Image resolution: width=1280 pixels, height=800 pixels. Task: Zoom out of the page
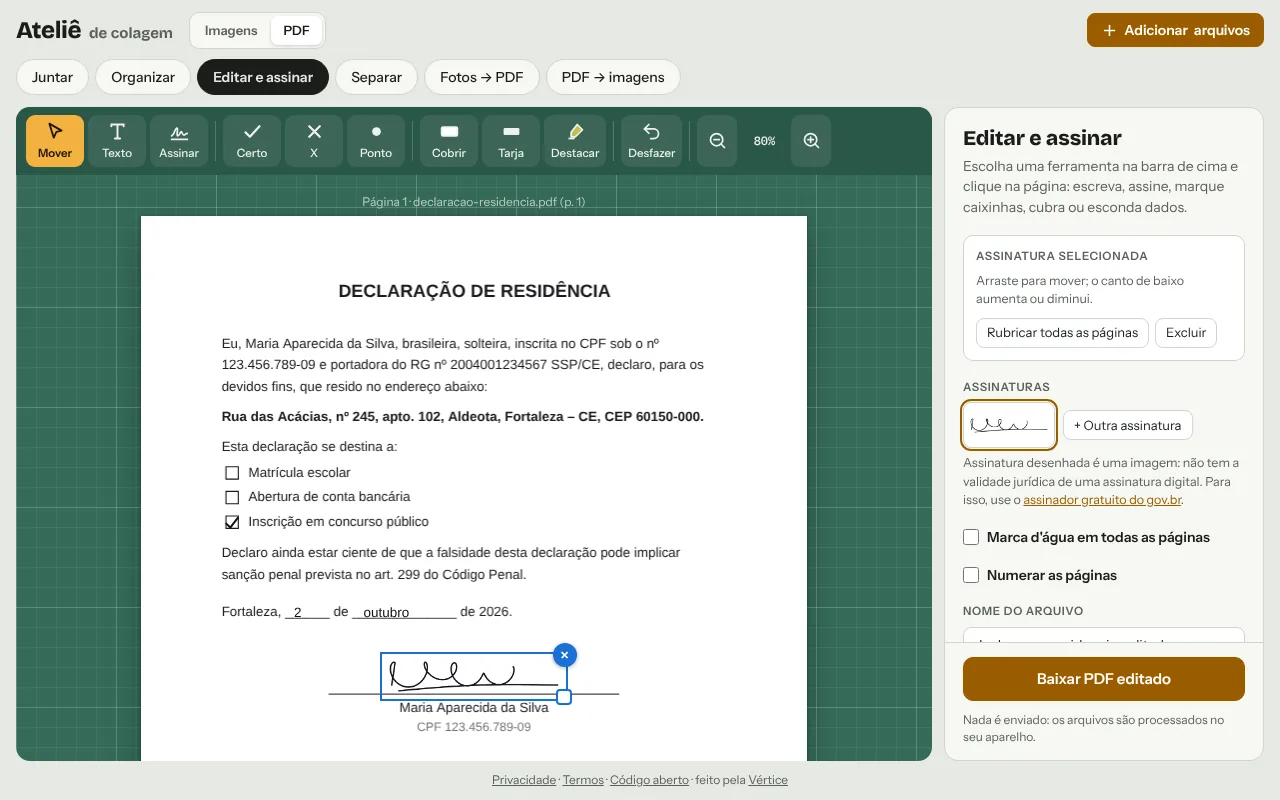pyautogui.click(x=717, y=141)
